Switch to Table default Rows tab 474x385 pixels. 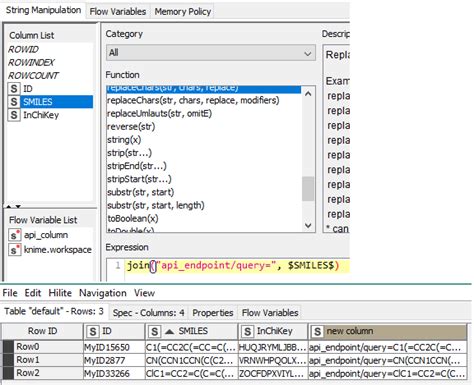tap(54, 312)
